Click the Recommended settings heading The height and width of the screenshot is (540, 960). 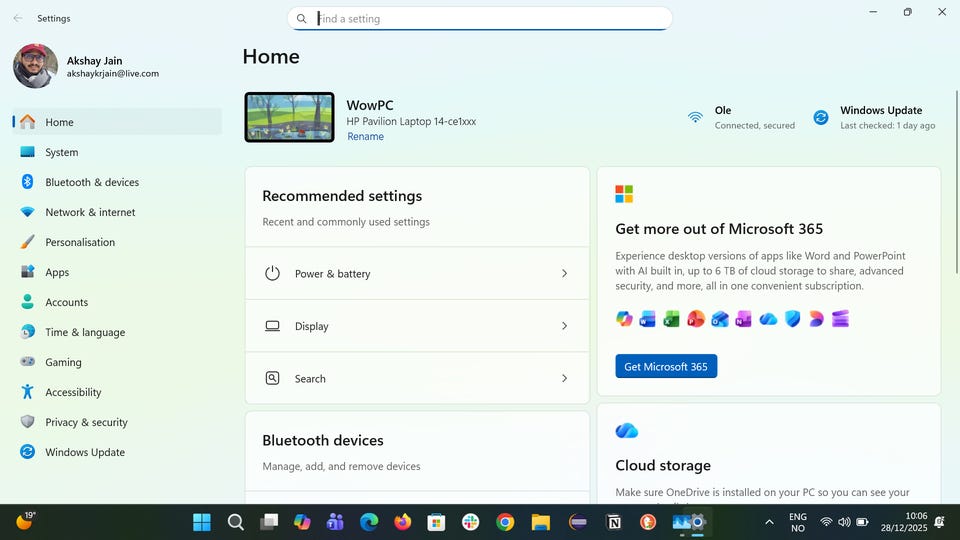tap(342, 196)
